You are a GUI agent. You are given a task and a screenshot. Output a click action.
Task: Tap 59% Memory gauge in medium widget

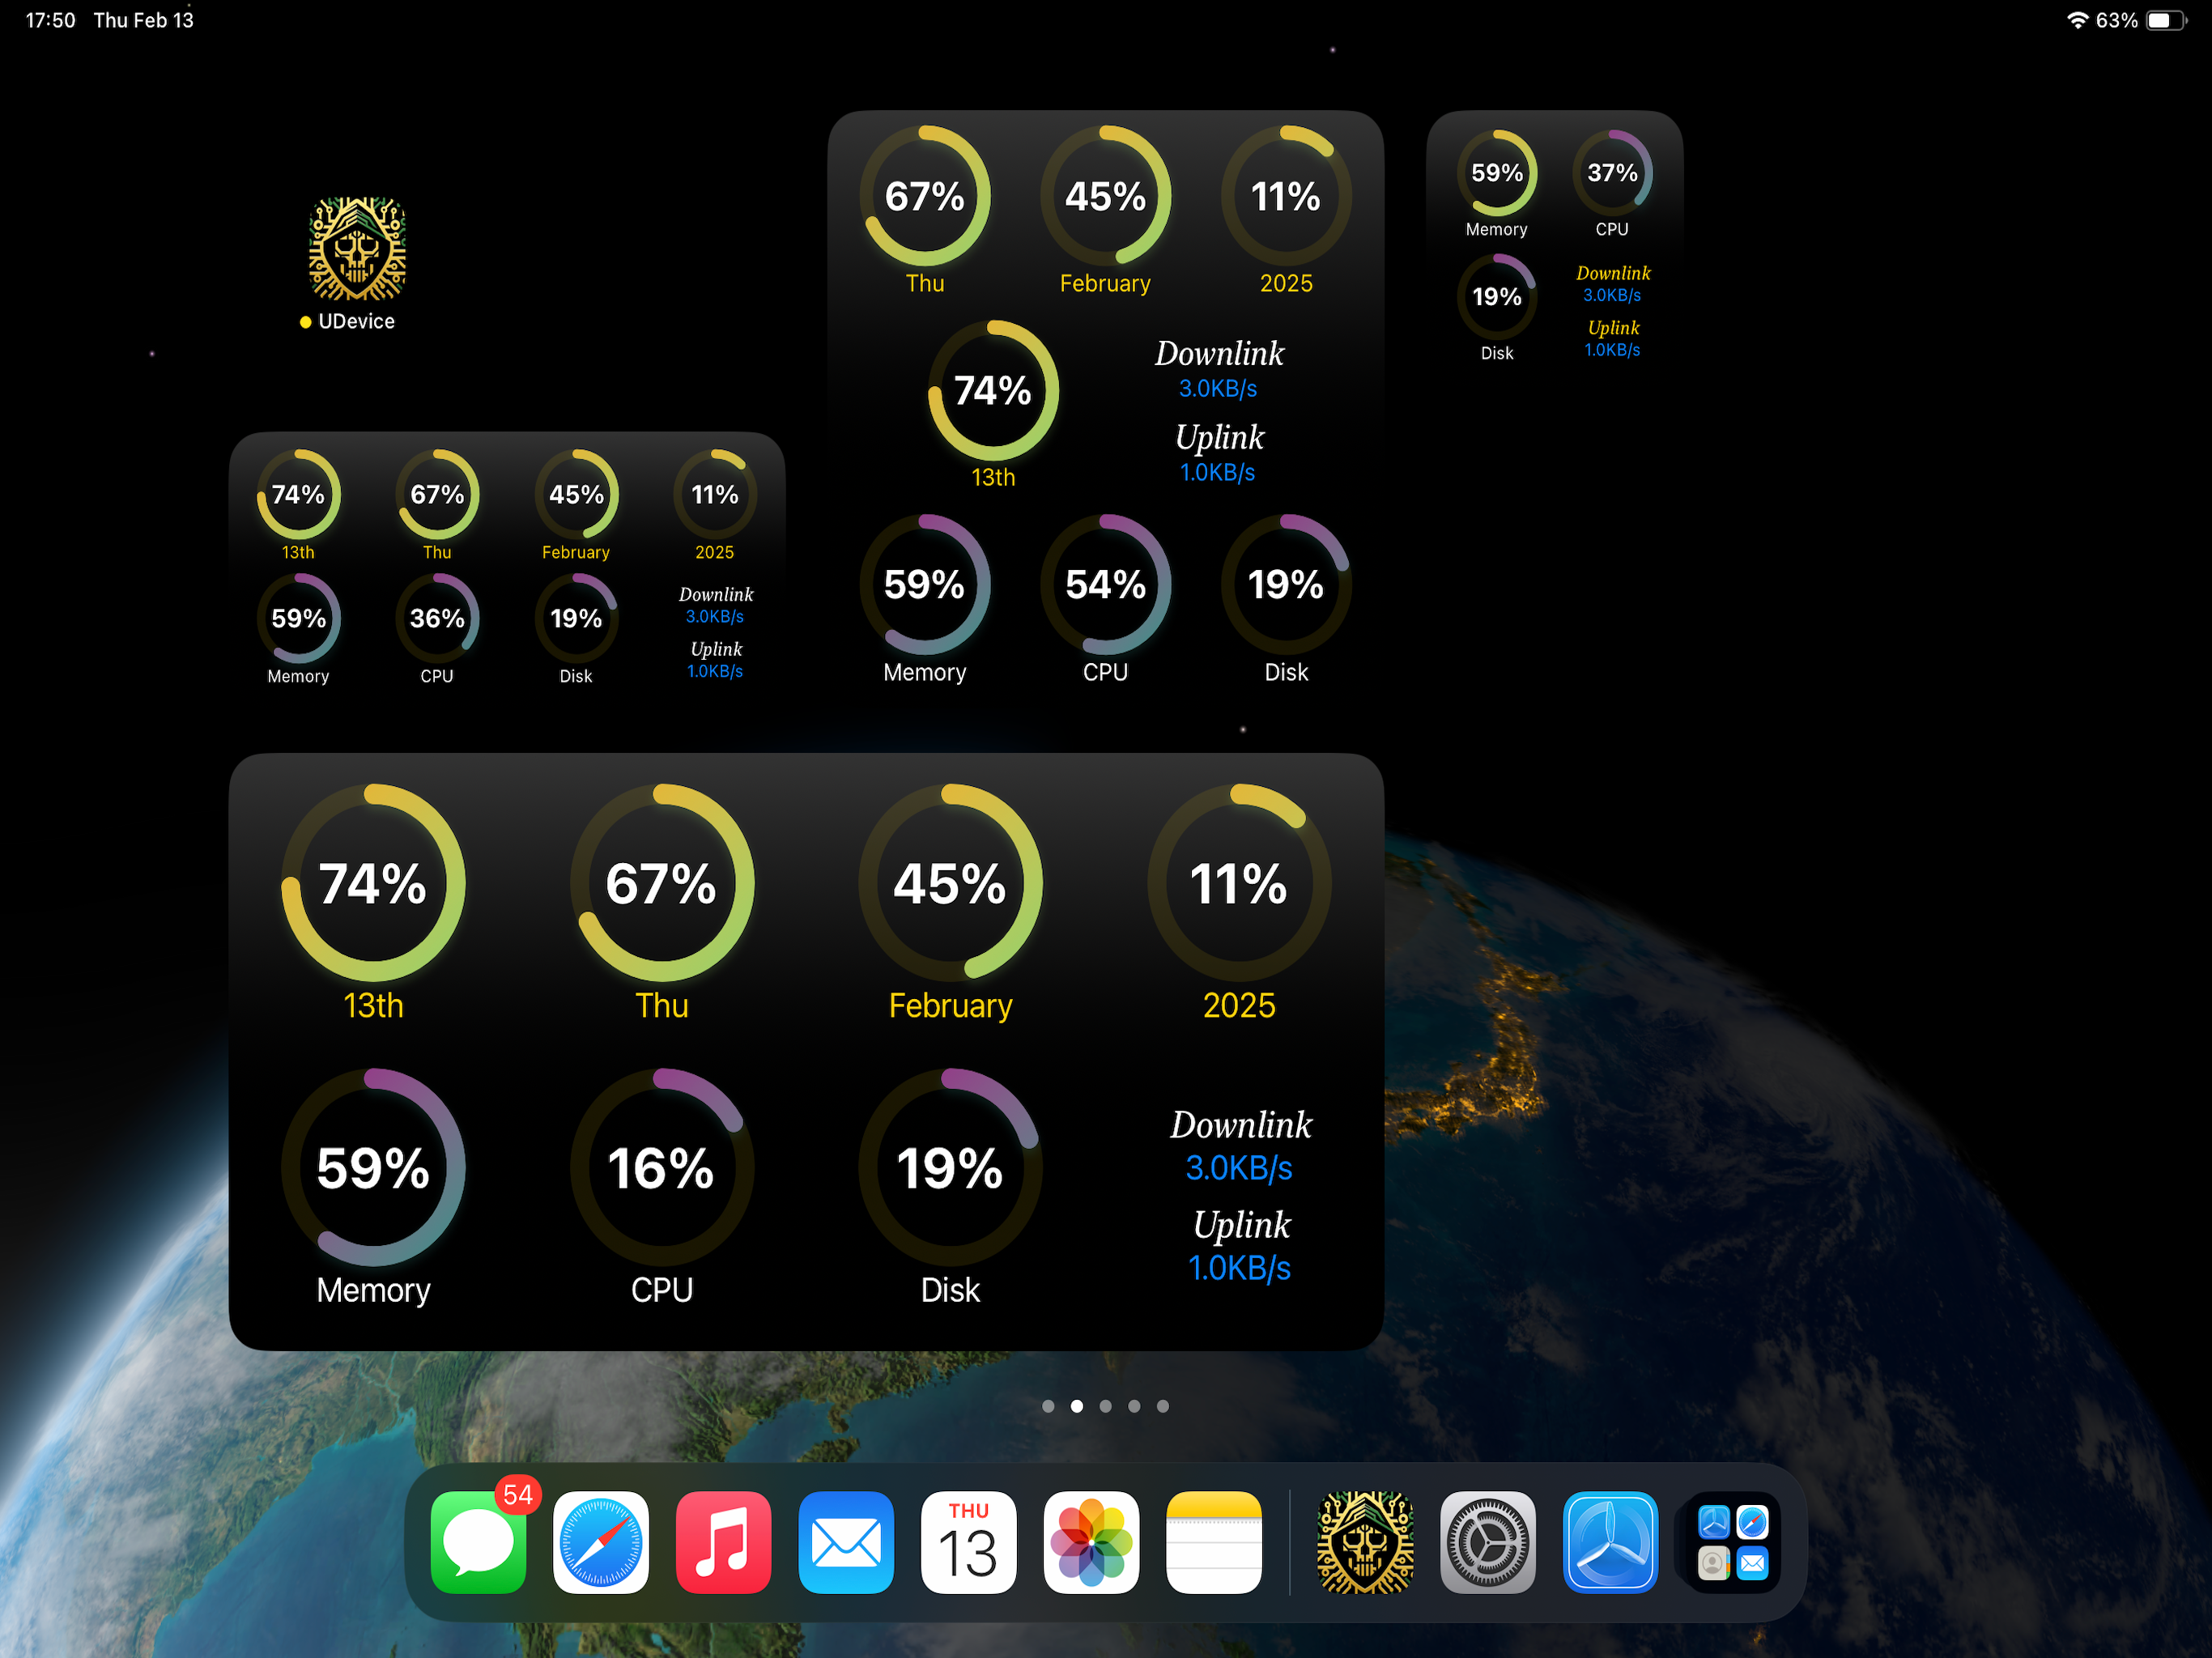coord(298,618)
